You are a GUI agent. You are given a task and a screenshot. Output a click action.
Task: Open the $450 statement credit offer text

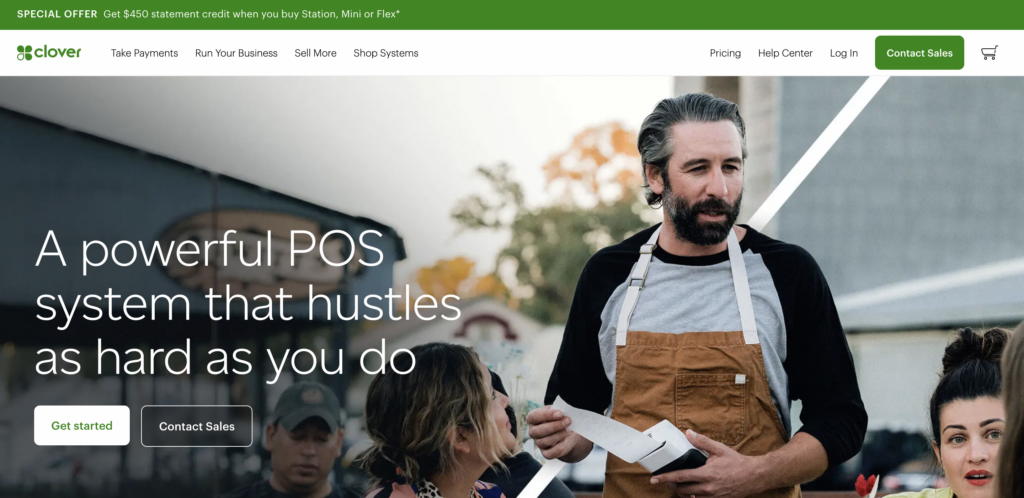tap(251, 14)
